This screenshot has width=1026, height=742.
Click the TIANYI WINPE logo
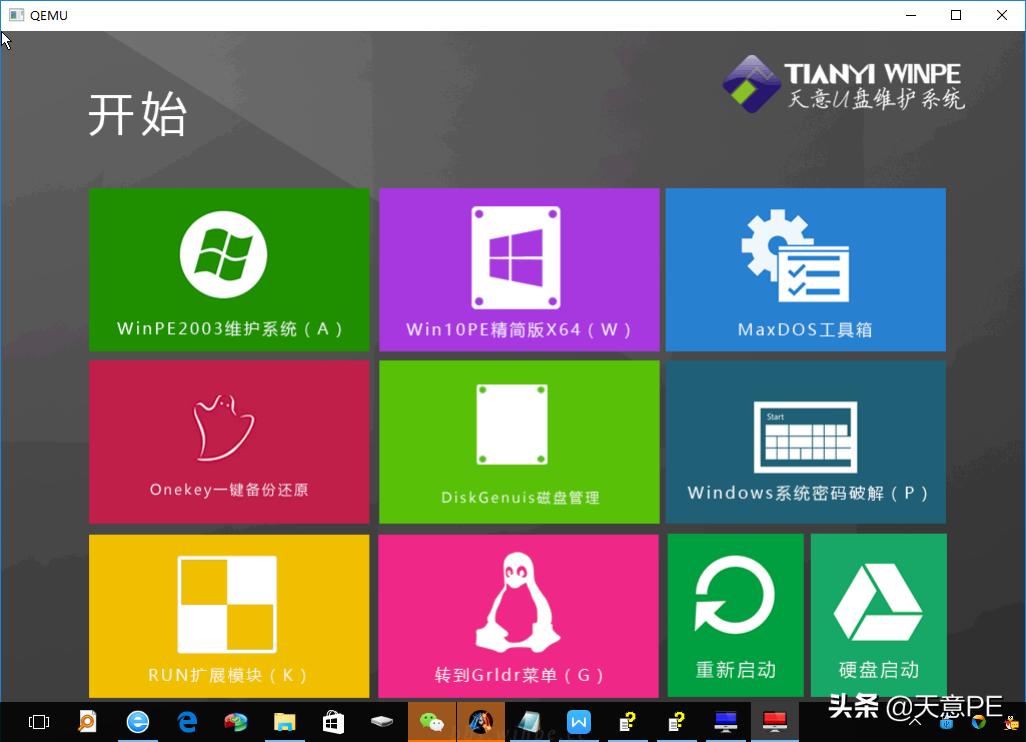tap(843, 84)
